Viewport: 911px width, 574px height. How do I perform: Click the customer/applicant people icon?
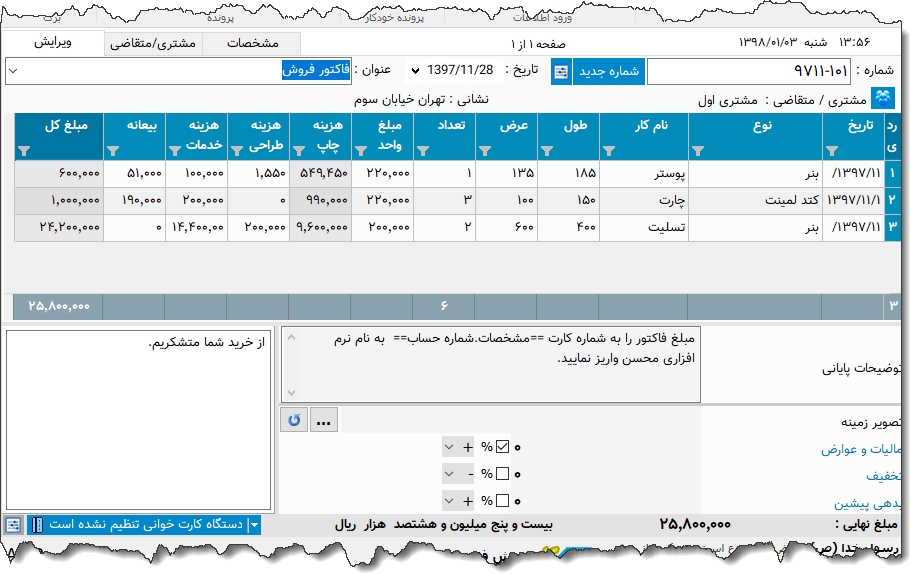884,99
